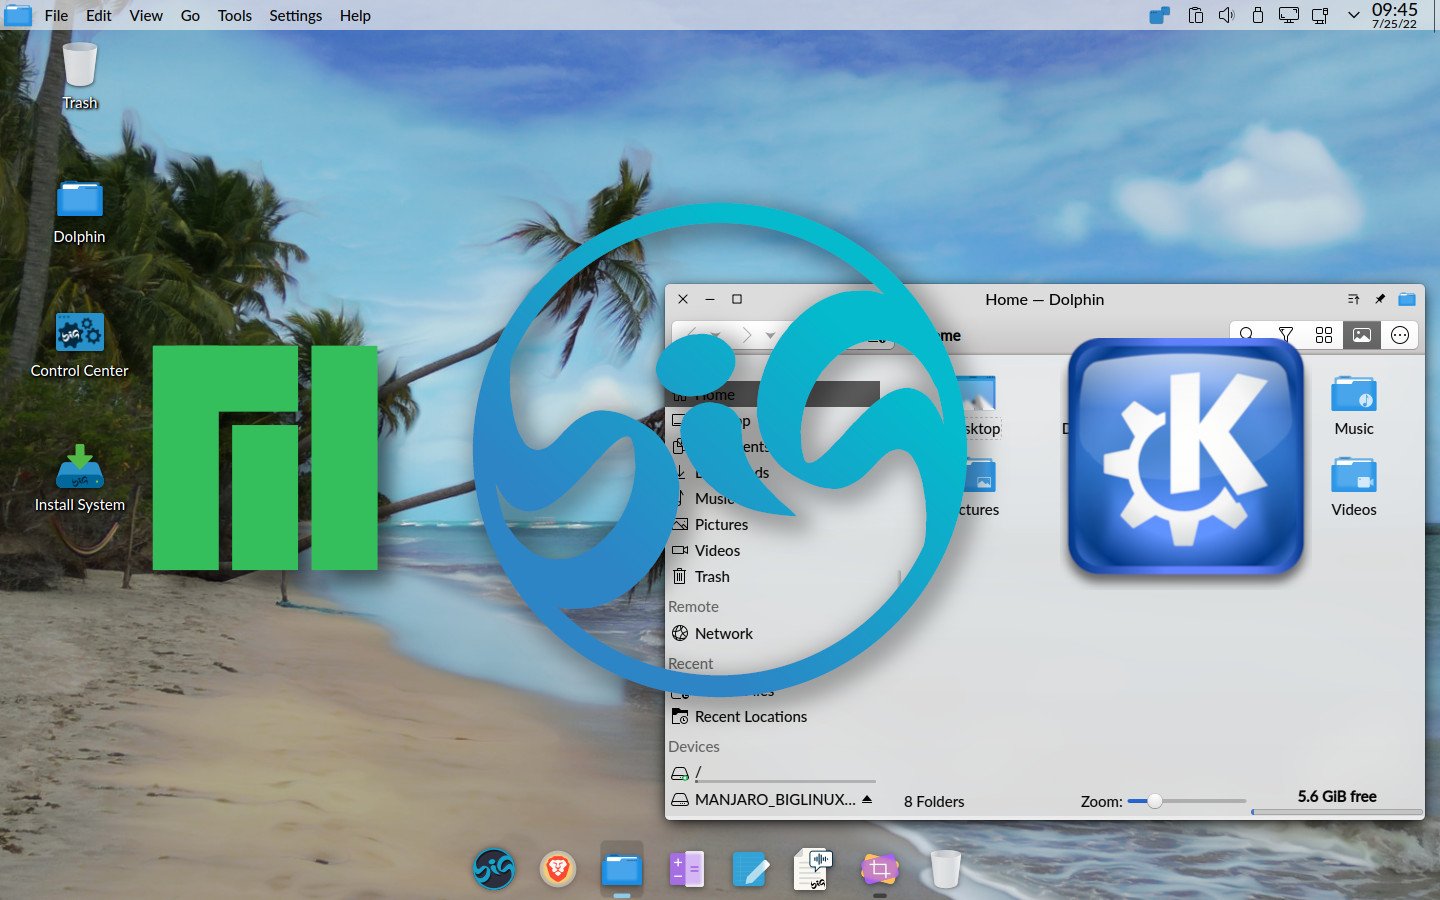
Task: Launch the Install System desktop icon
Action: coord(80,479)
